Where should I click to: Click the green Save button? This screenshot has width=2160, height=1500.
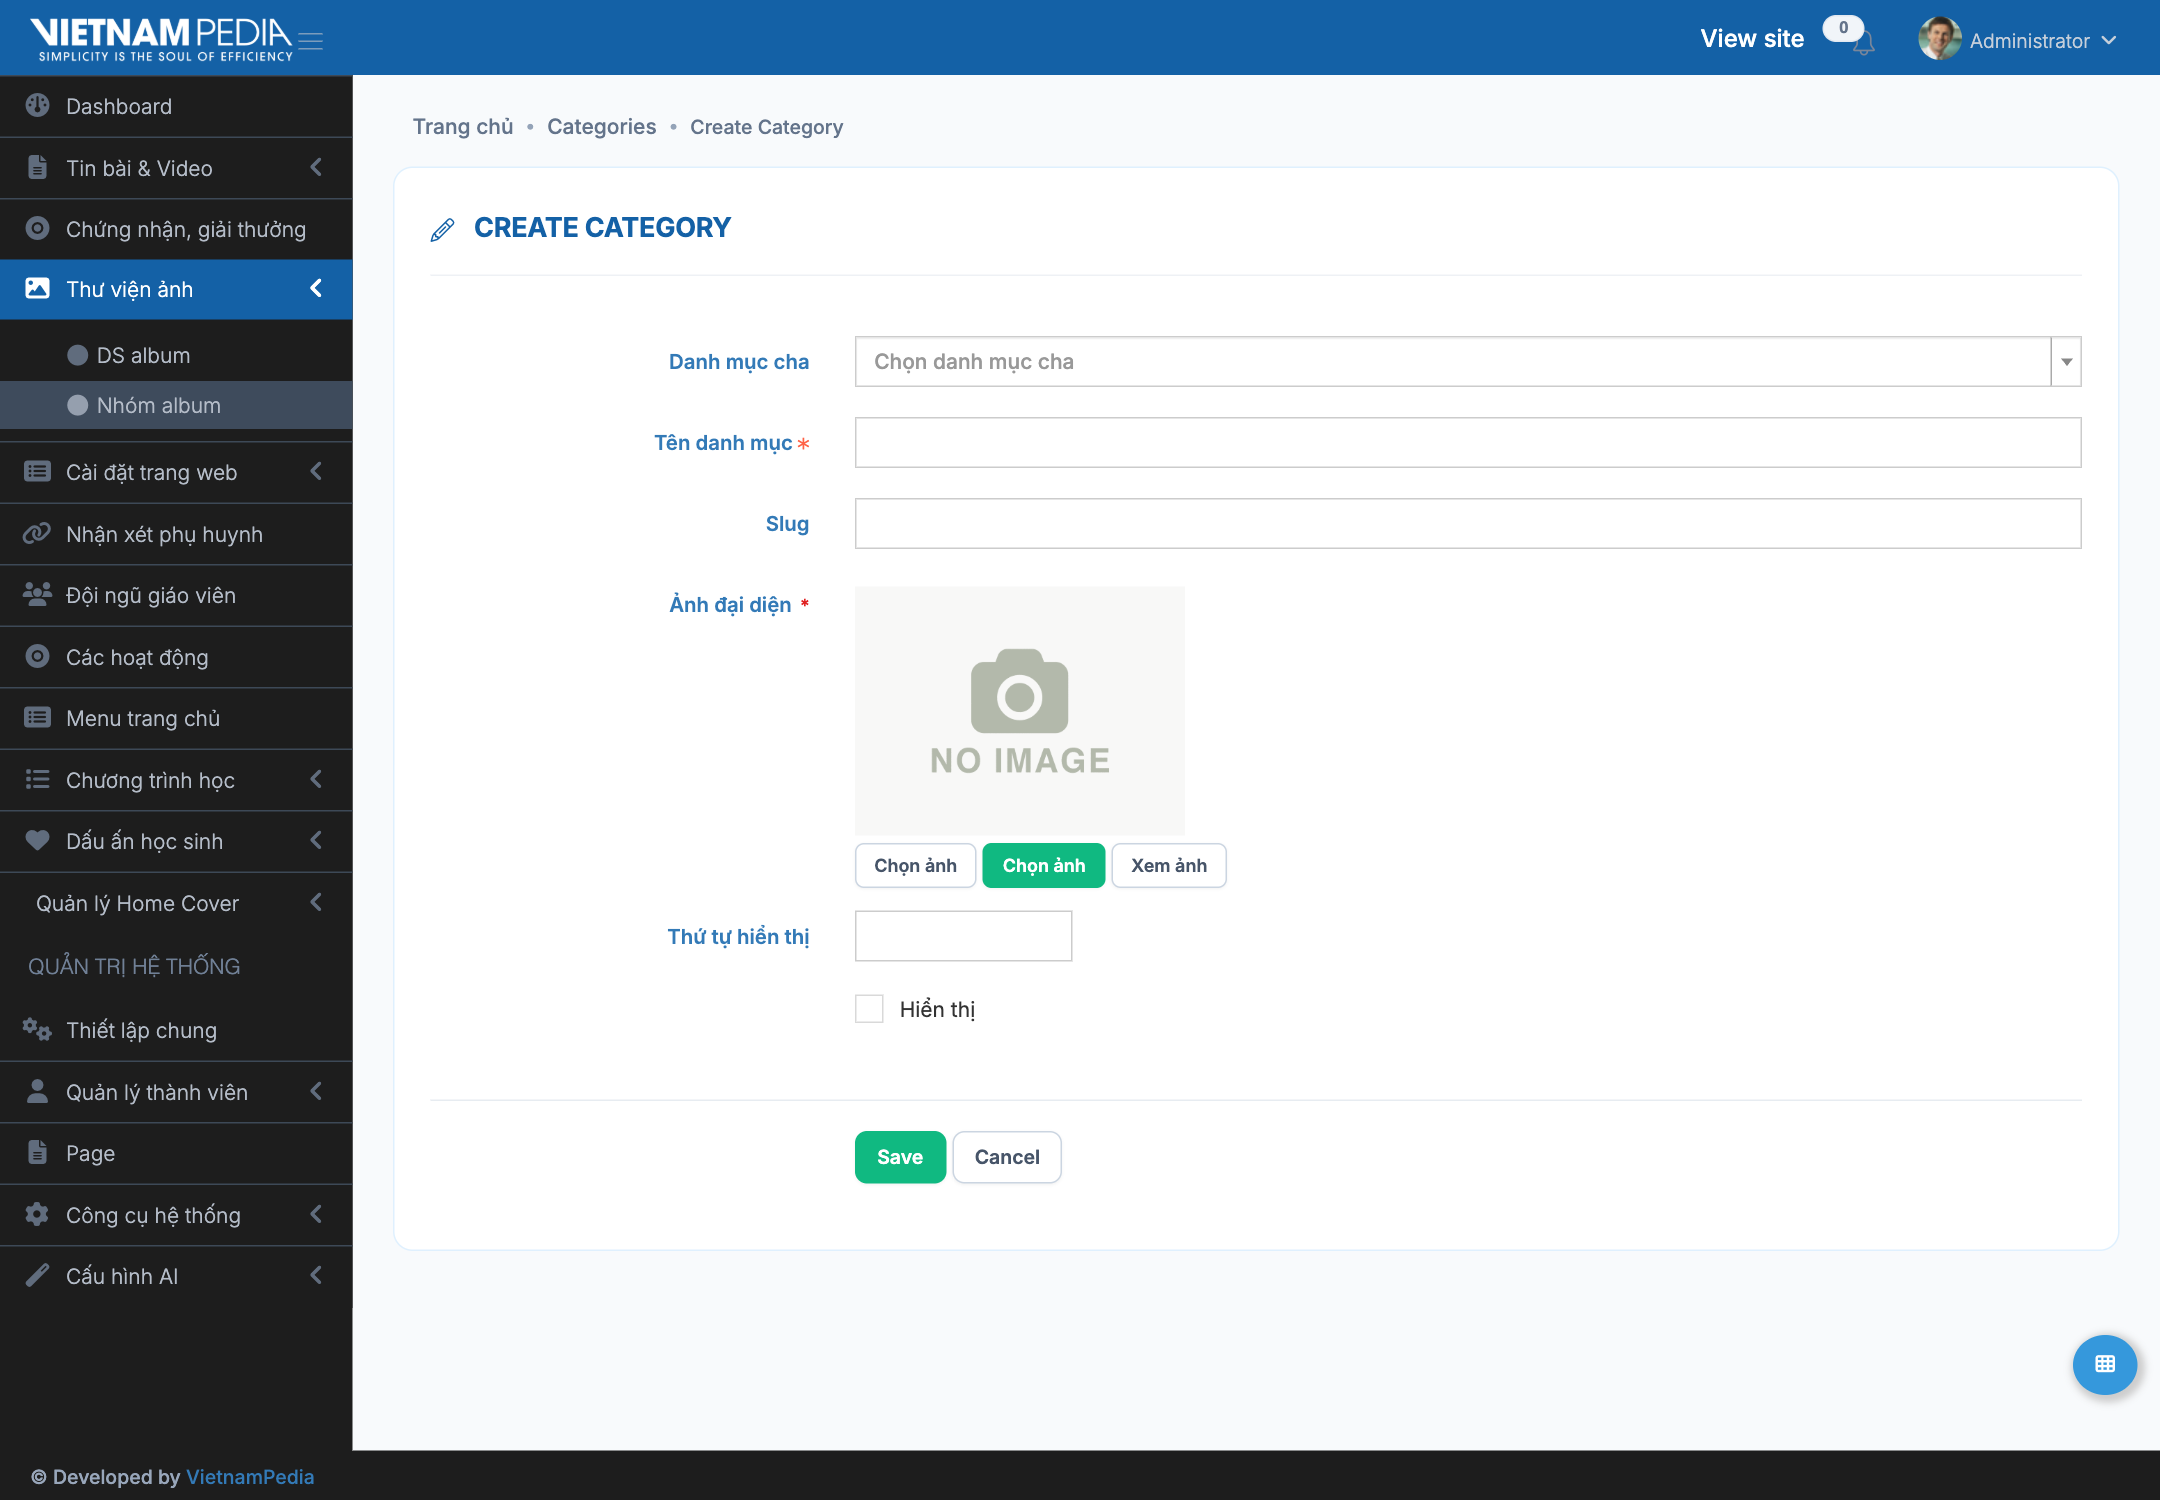[900, 1157]
